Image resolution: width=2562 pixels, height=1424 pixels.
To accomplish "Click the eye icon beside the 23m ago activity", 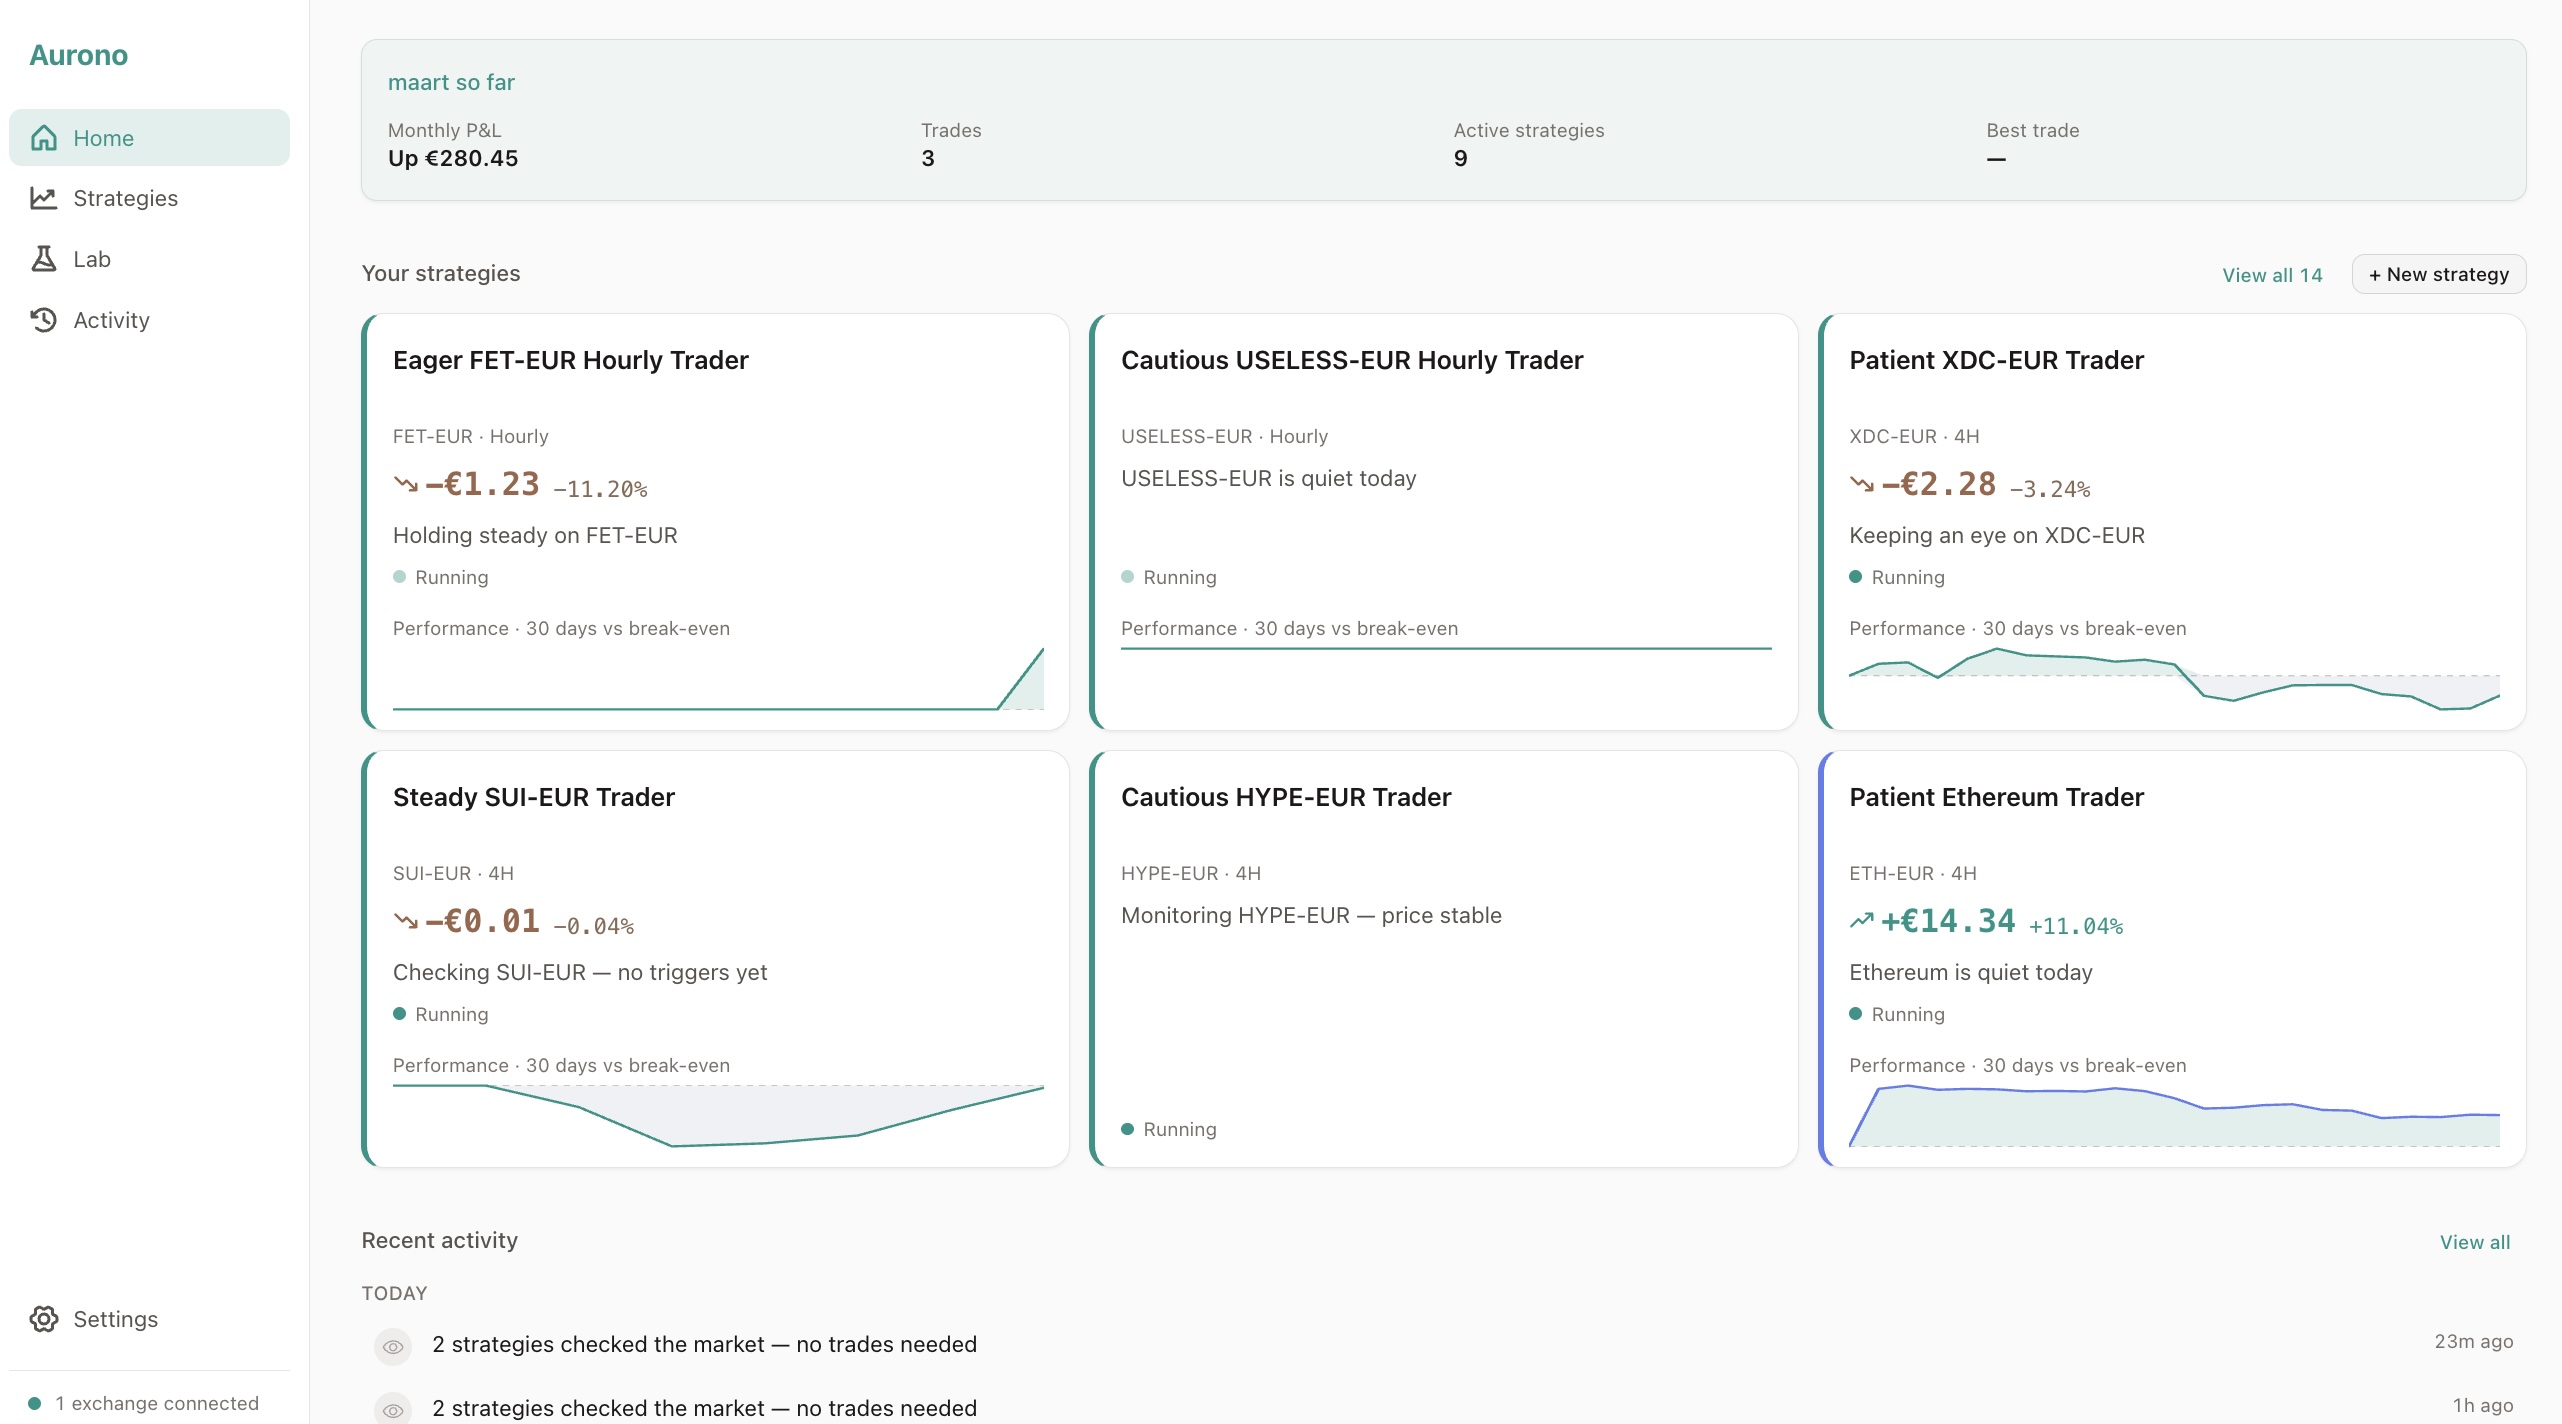I will pyautogui.click(x=393, y=1346).
